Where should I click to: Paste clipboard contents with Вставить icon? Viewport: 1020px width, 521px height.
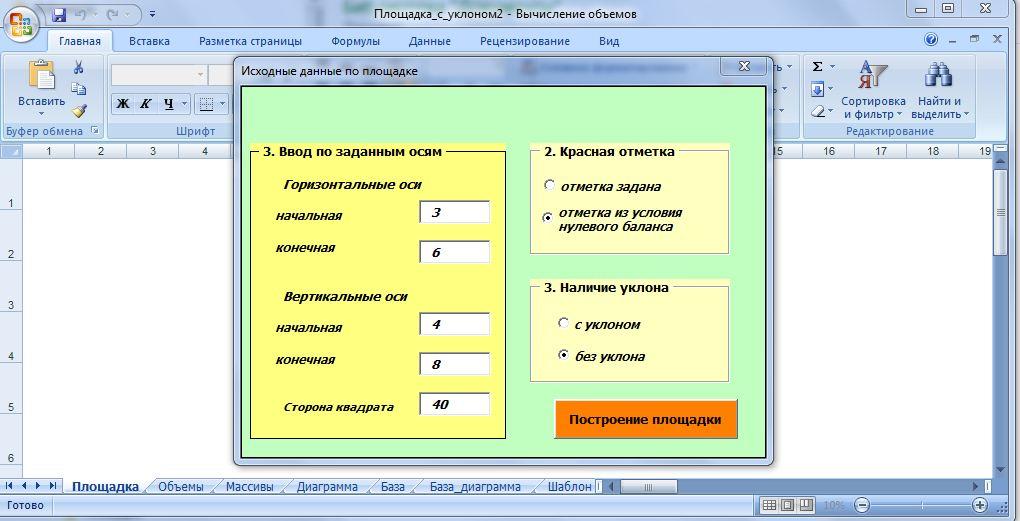(x=42, y=75)
